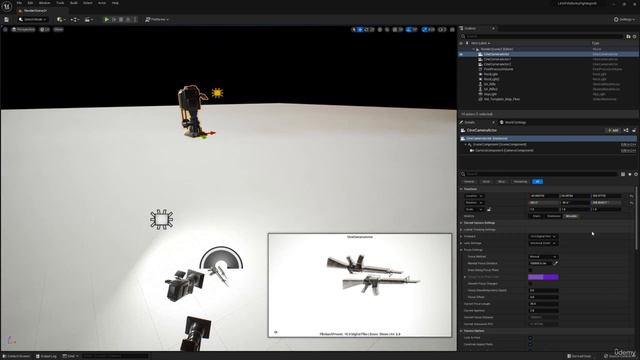Toggle Draw Debug Focus Plane checkbox
This screenshot has height=360, width=640.
(530, 270)
